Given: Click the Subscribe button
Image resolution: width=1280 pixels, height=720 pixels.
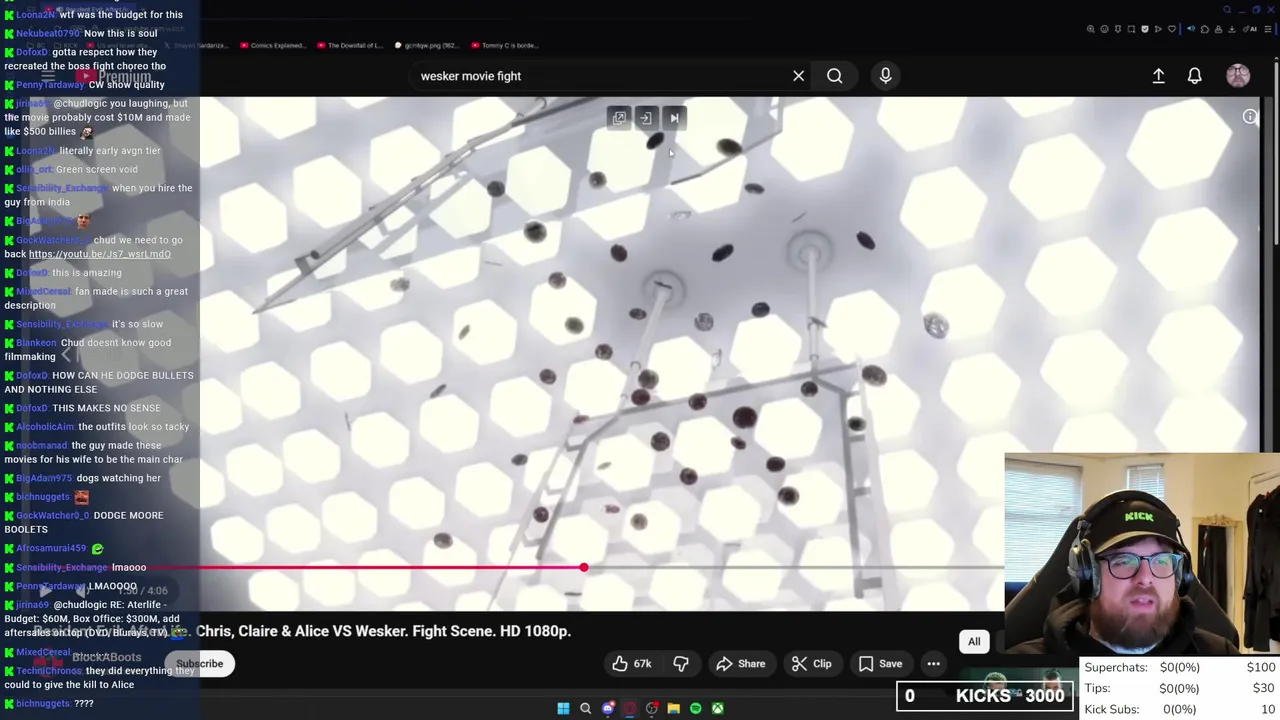Looking at the screenshot, I should point(199,664).
